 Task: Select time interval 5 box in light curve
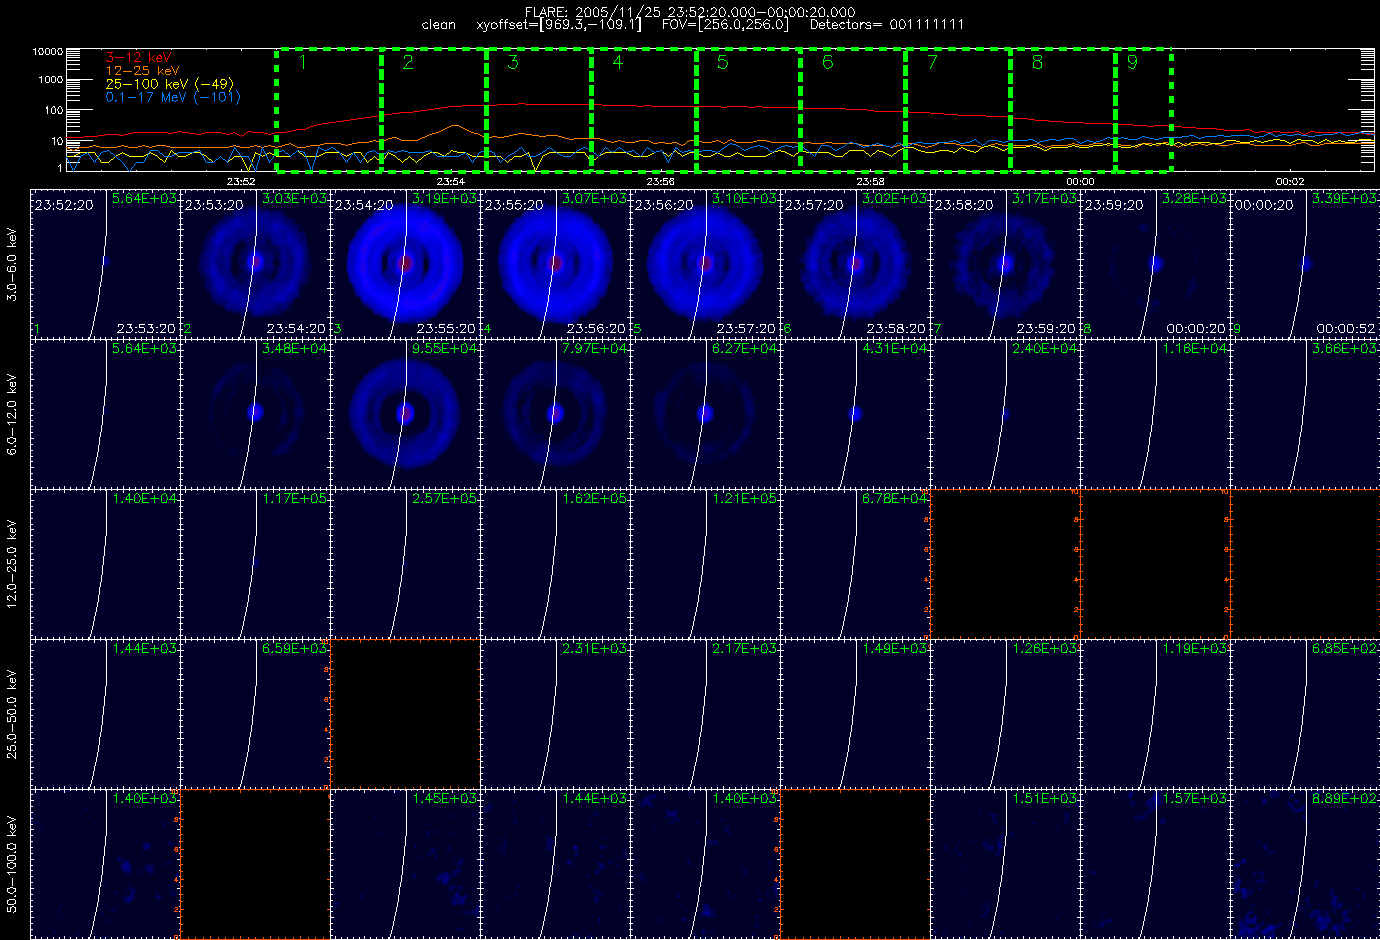point(748,110)
